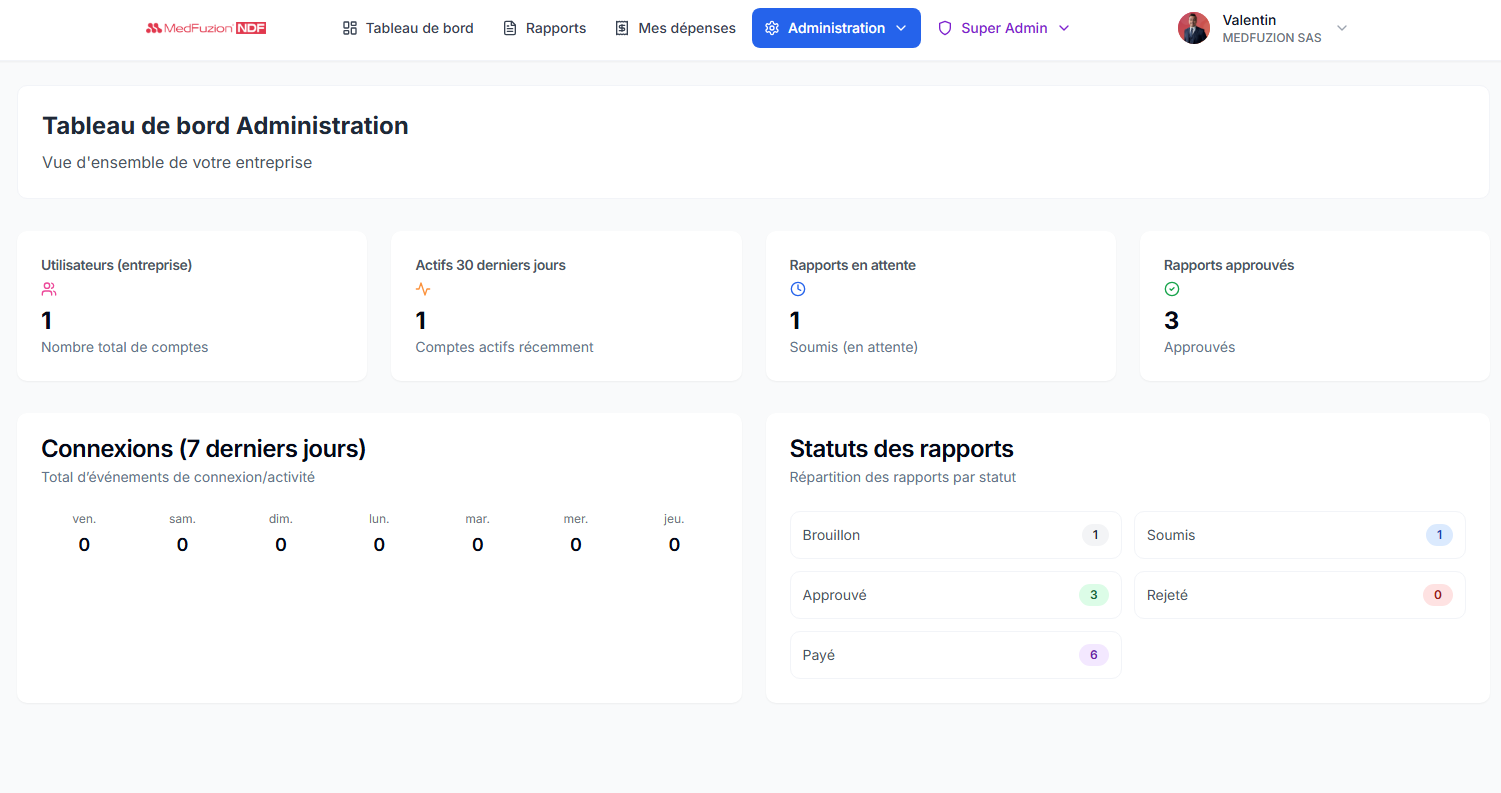Select the Payé status row

955,655
